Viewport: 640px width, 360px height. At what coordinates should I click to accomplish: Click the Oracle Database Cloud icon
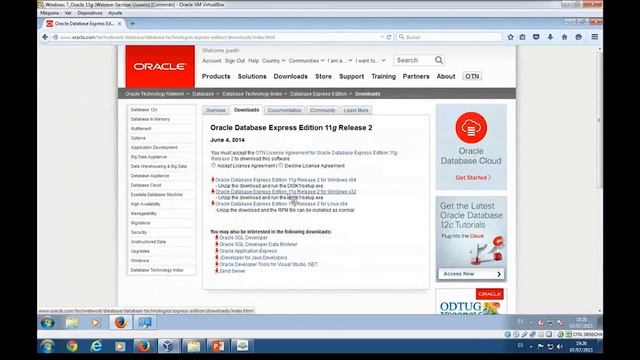point(471,128)
